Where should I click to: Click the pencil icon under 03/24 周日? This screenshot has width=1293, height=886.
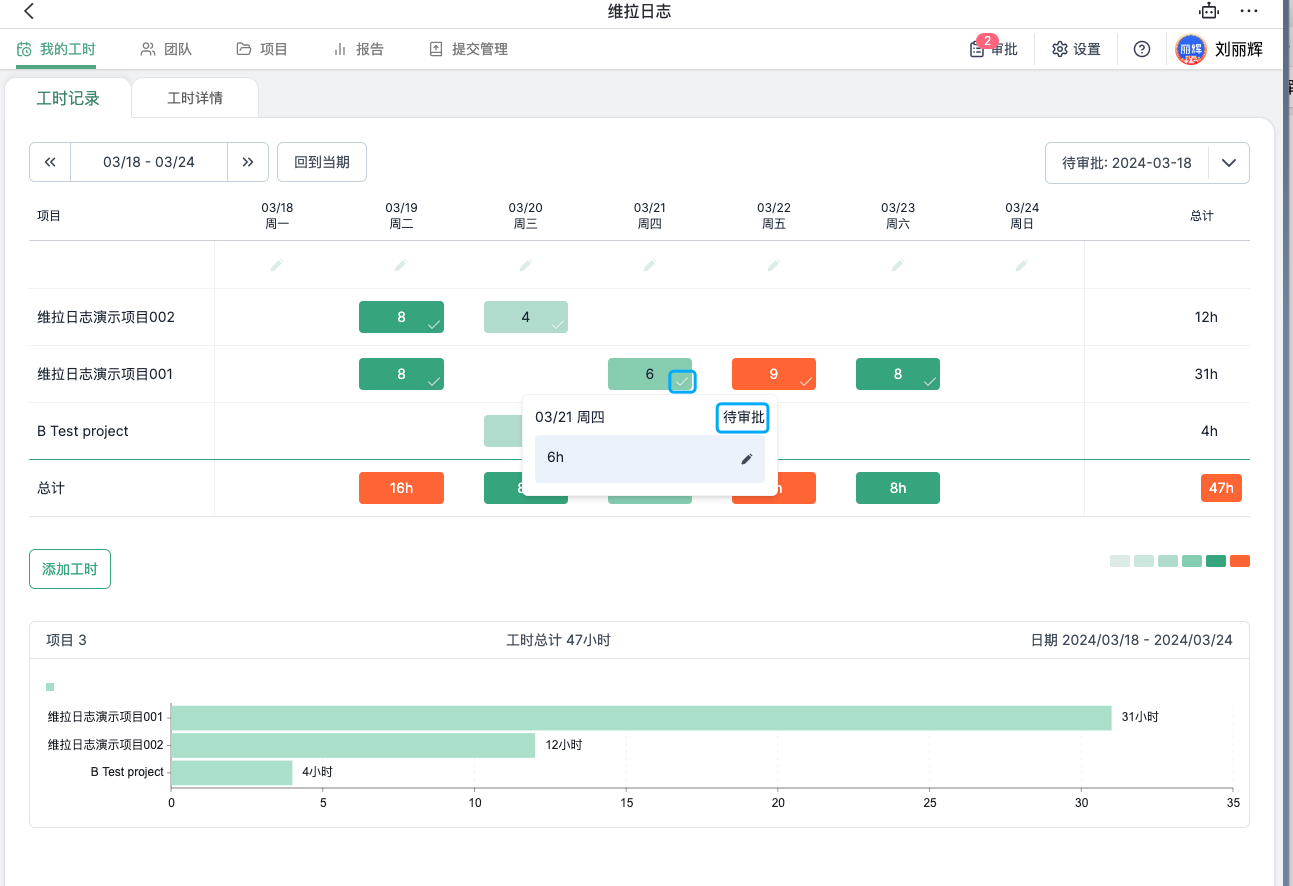point(1022,265)
